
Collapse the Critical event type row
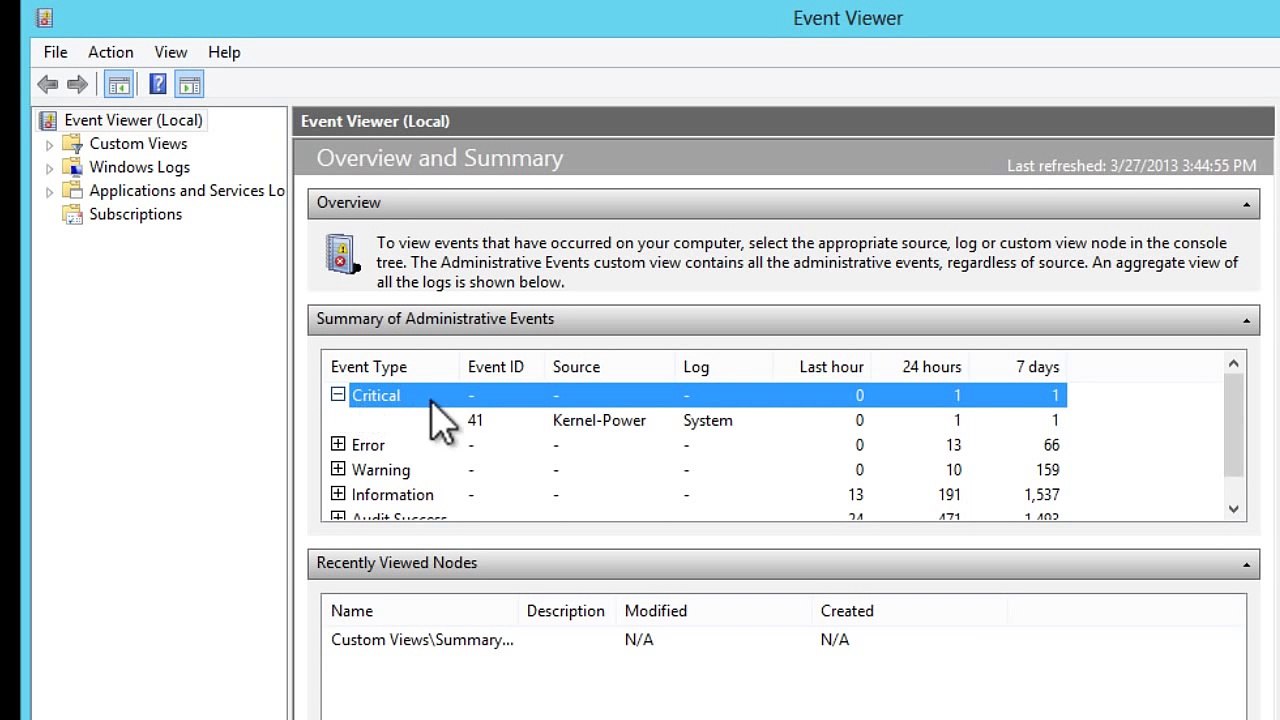pos(338,394)
